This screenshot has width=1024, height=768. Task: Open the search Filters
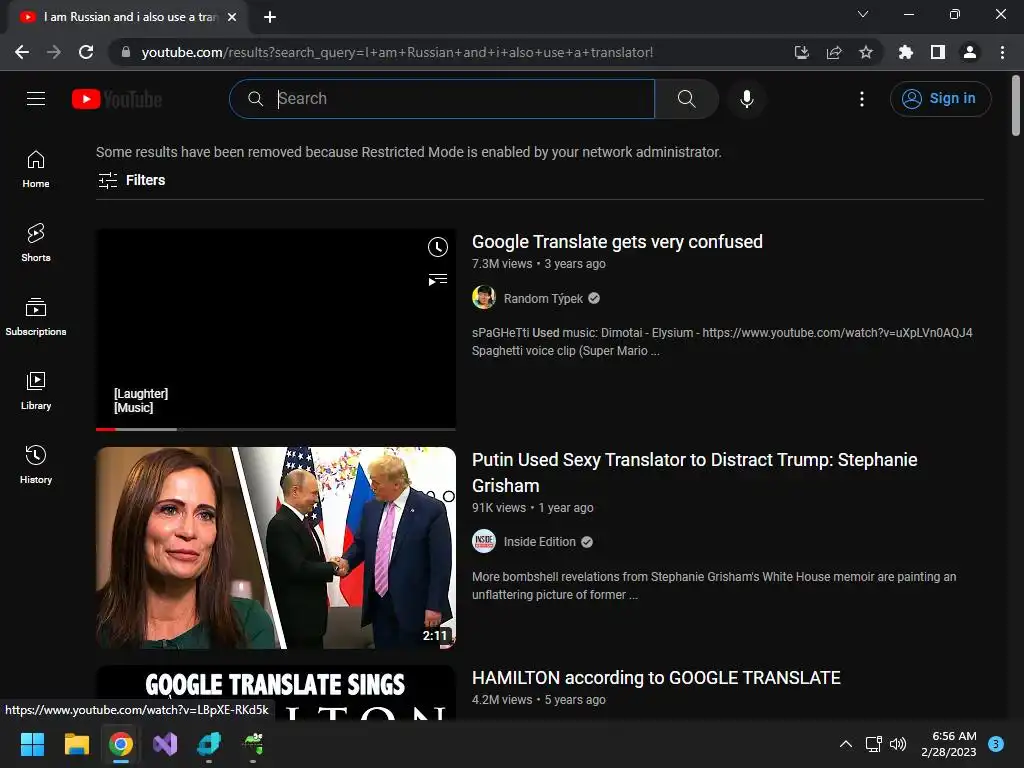coord(131,180)
